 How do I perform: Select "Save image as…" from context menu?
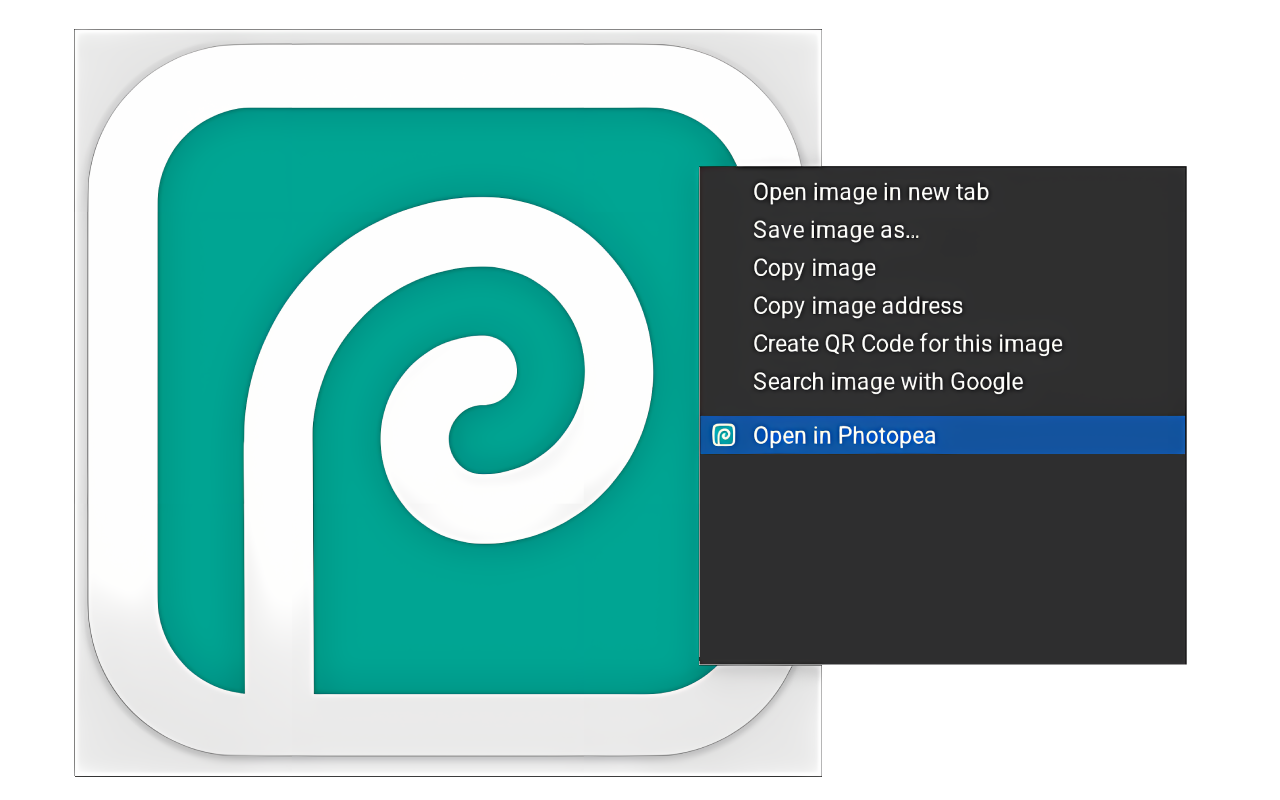tap(942, 230)
